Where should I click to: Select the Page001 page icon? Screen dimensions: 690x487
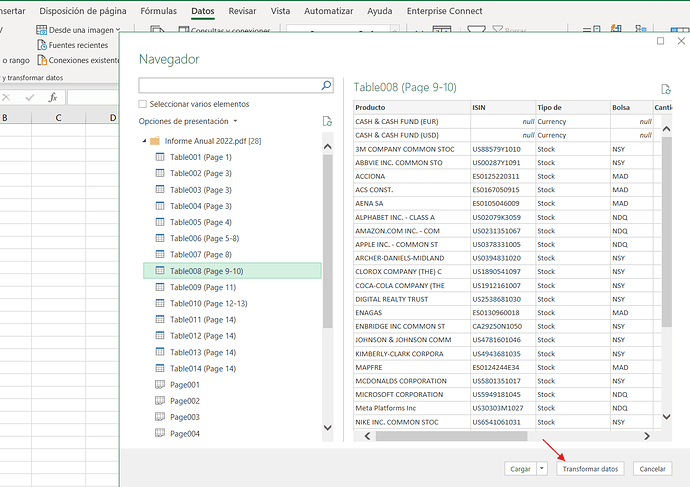click(x=160, y=385)
